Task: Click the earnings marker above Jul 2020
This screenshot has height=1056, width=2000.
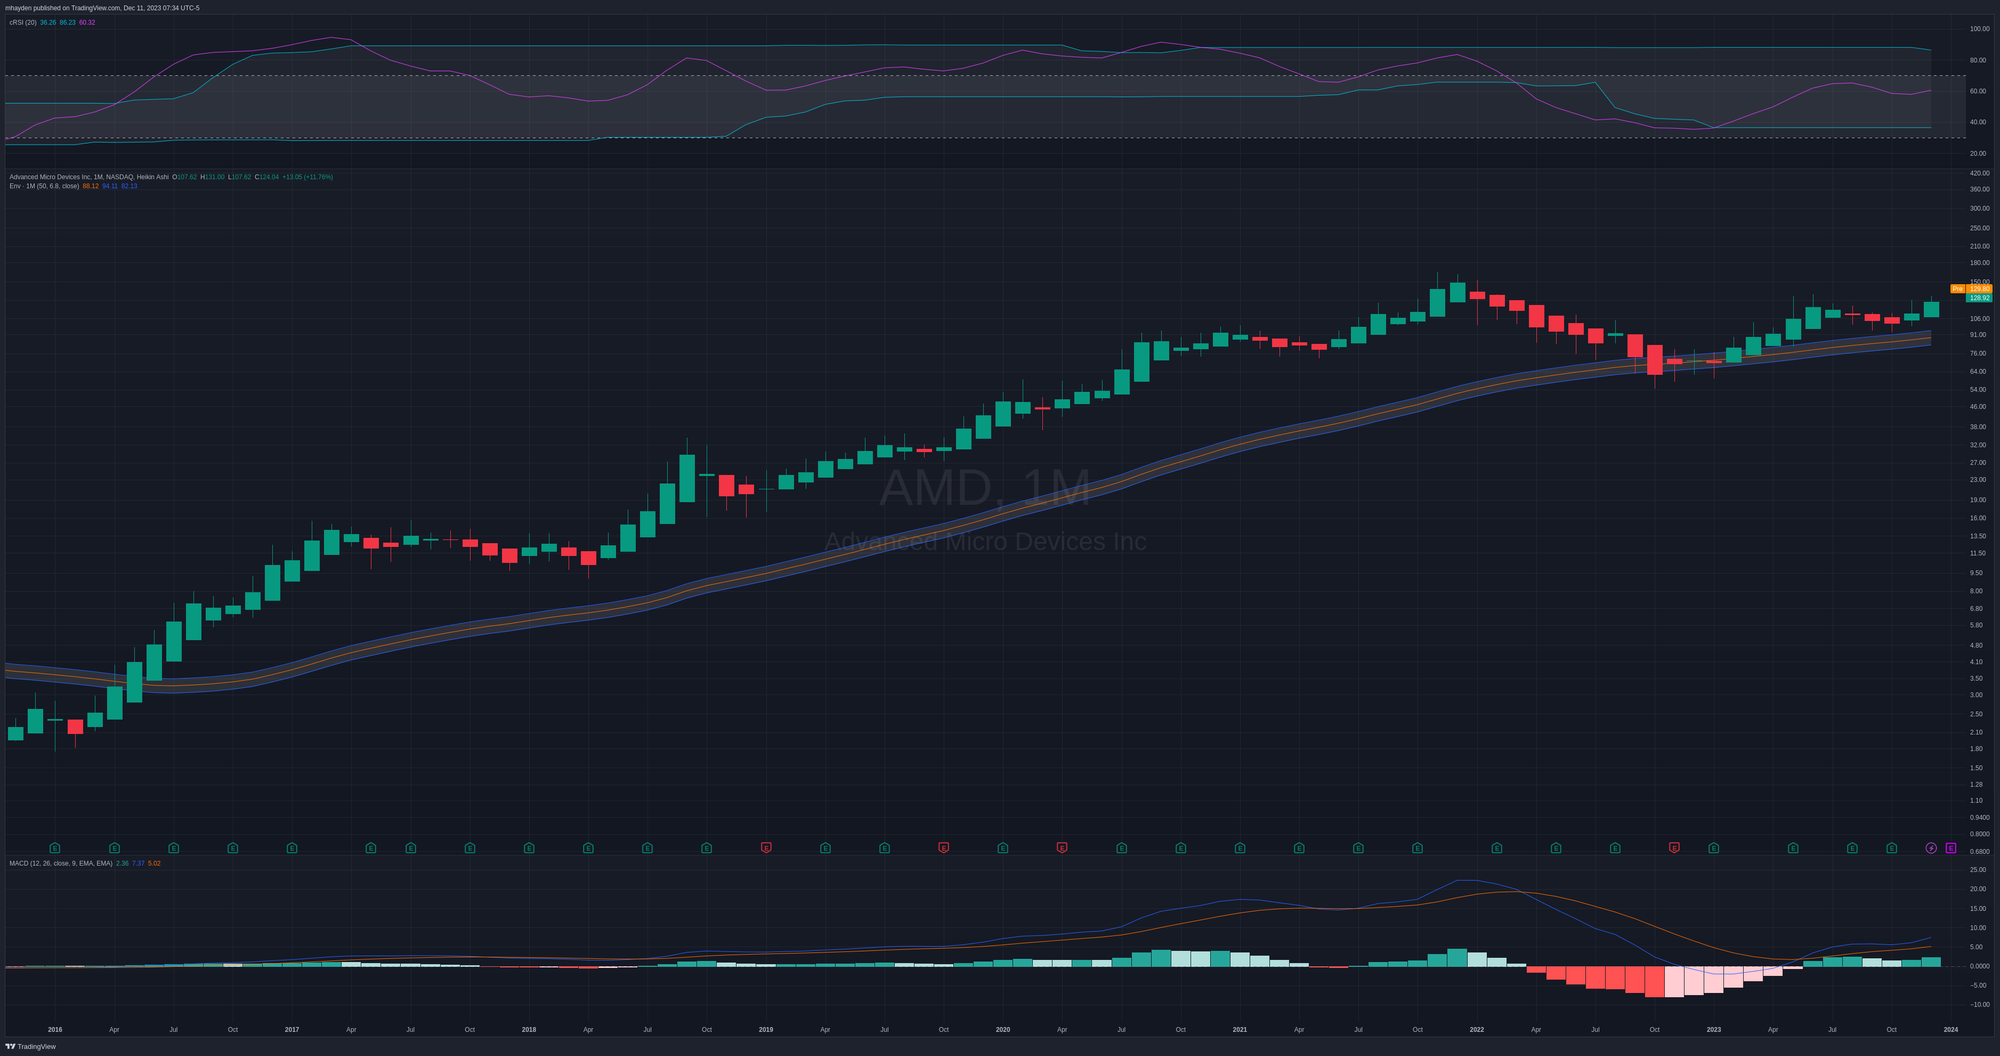Action: 1122,848
